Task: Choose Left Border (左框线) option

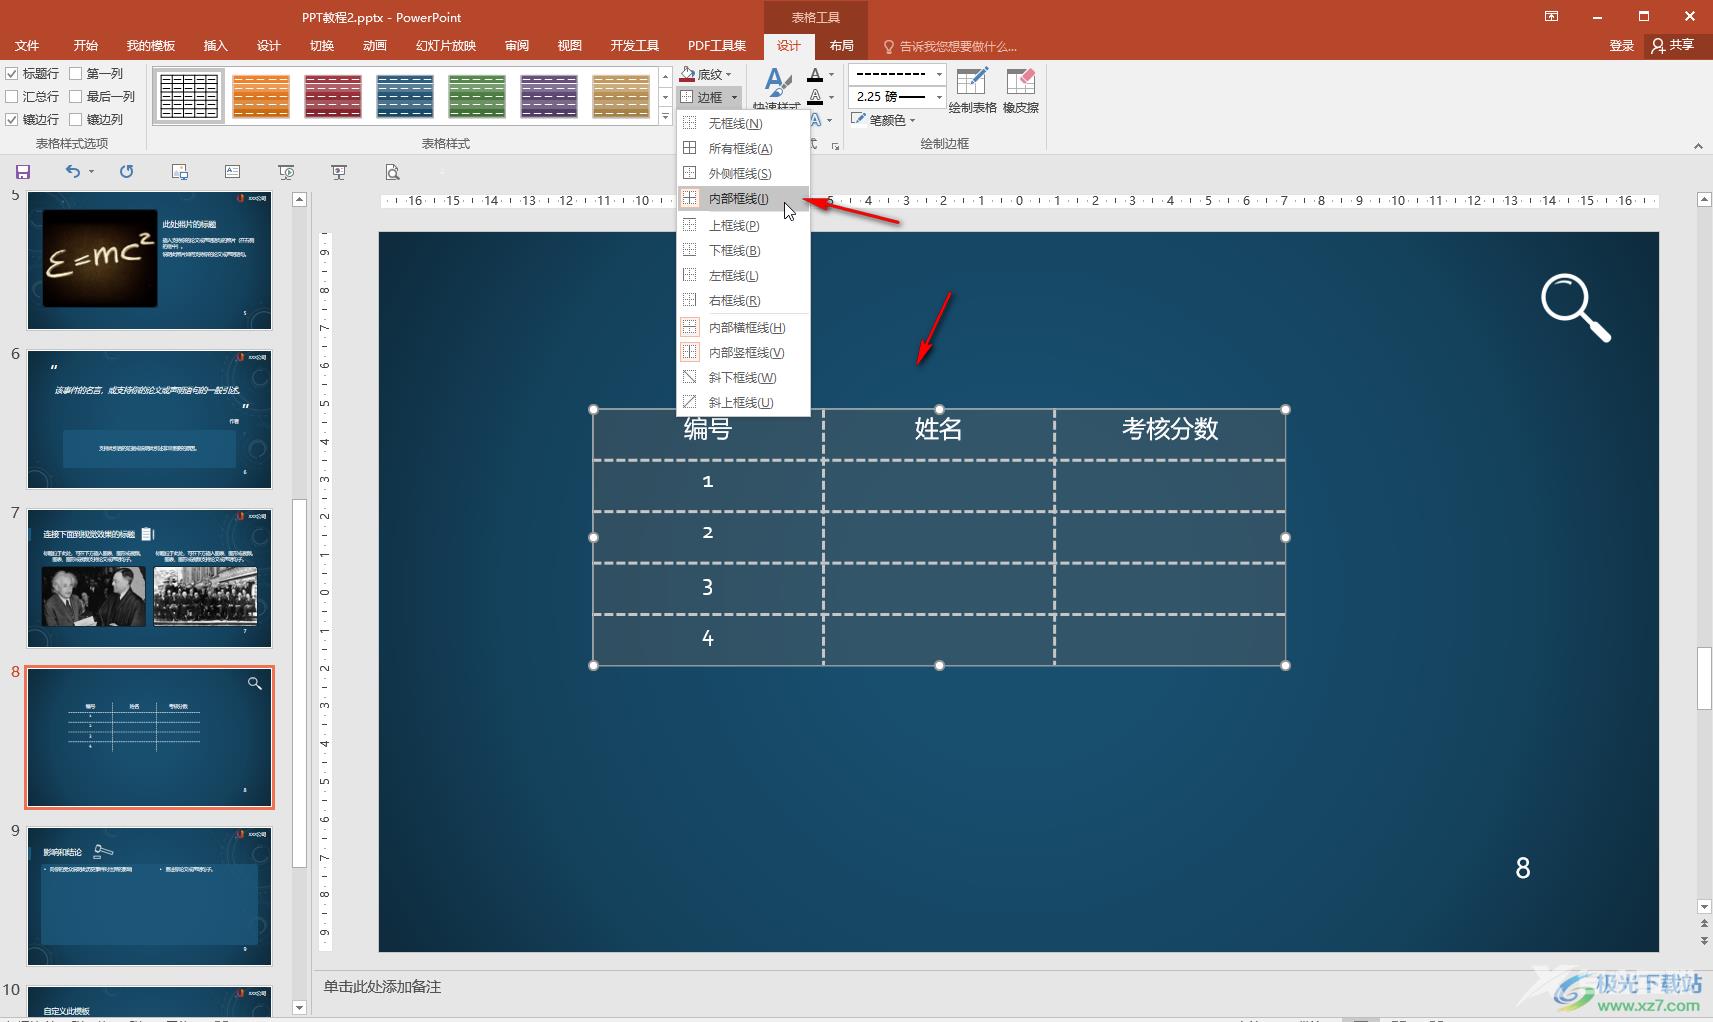Action: coord(743,275)
